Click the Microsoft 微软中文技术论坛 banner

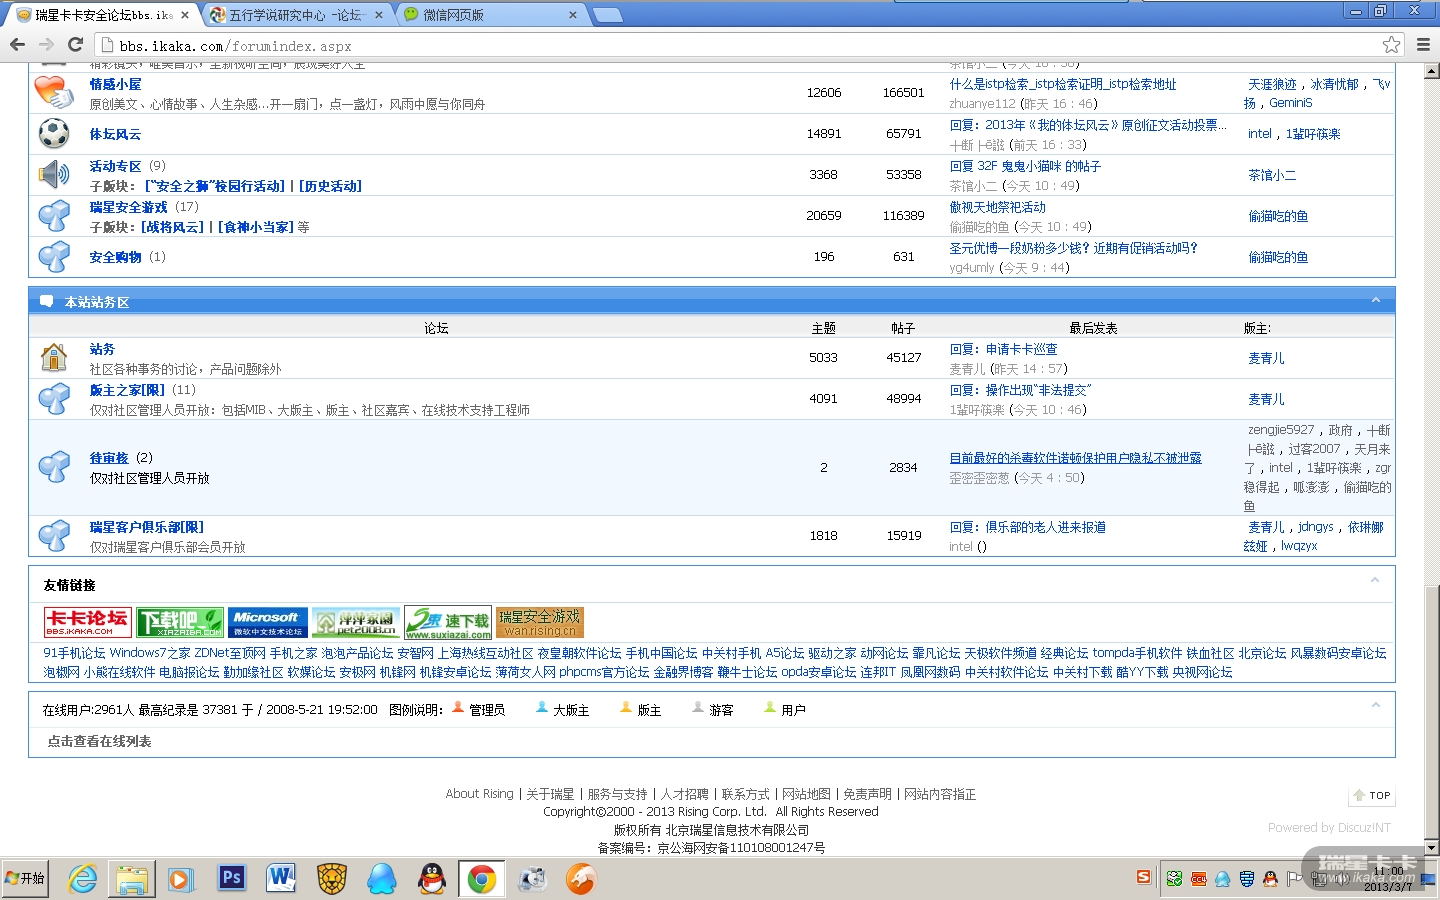267,622
